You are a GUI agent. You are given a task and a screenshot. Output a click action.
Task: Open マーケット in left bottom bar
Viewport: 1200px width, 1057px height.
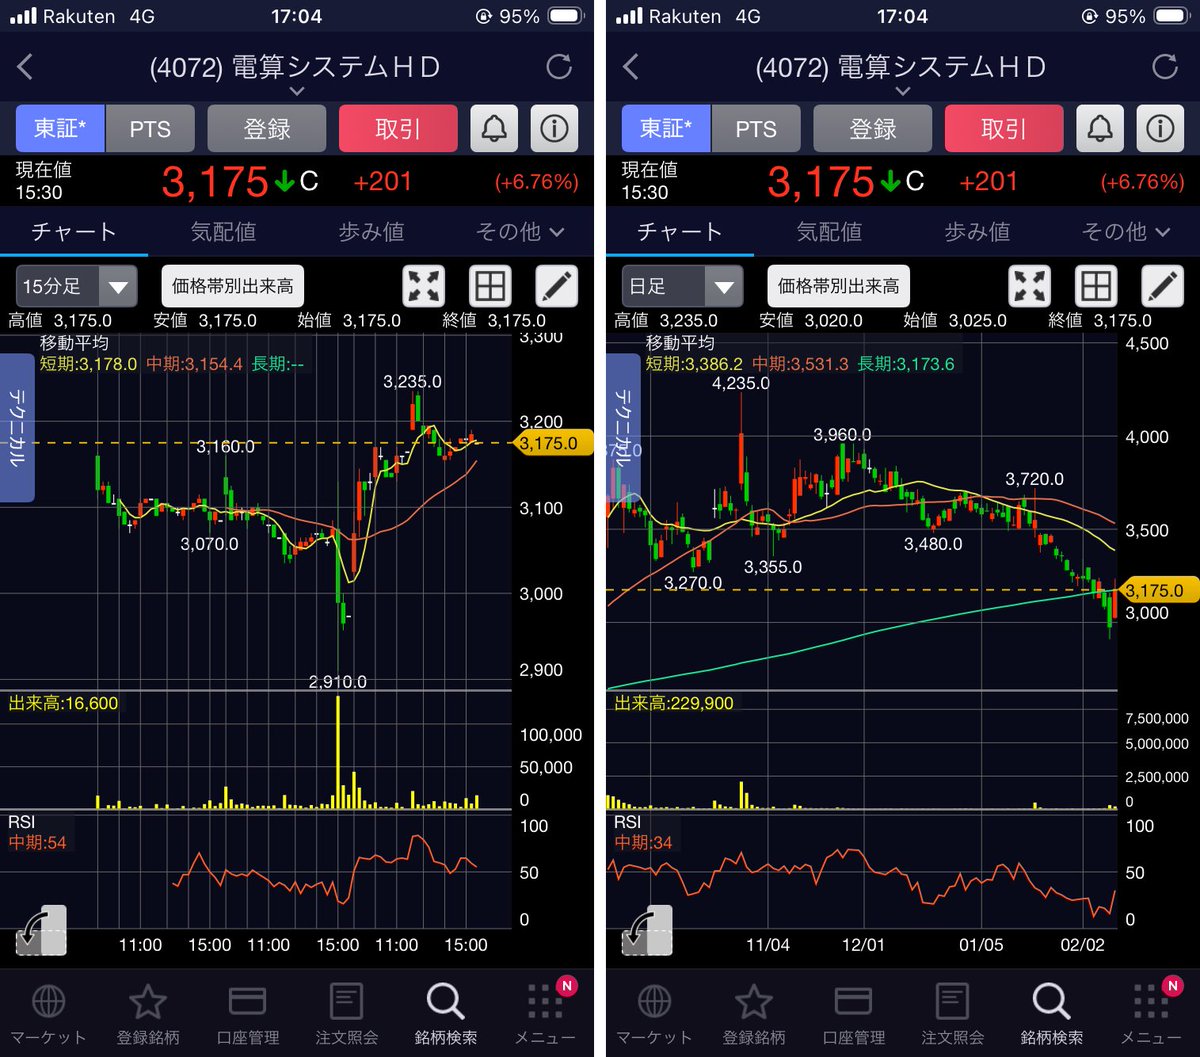click(x=50, y=1013)
